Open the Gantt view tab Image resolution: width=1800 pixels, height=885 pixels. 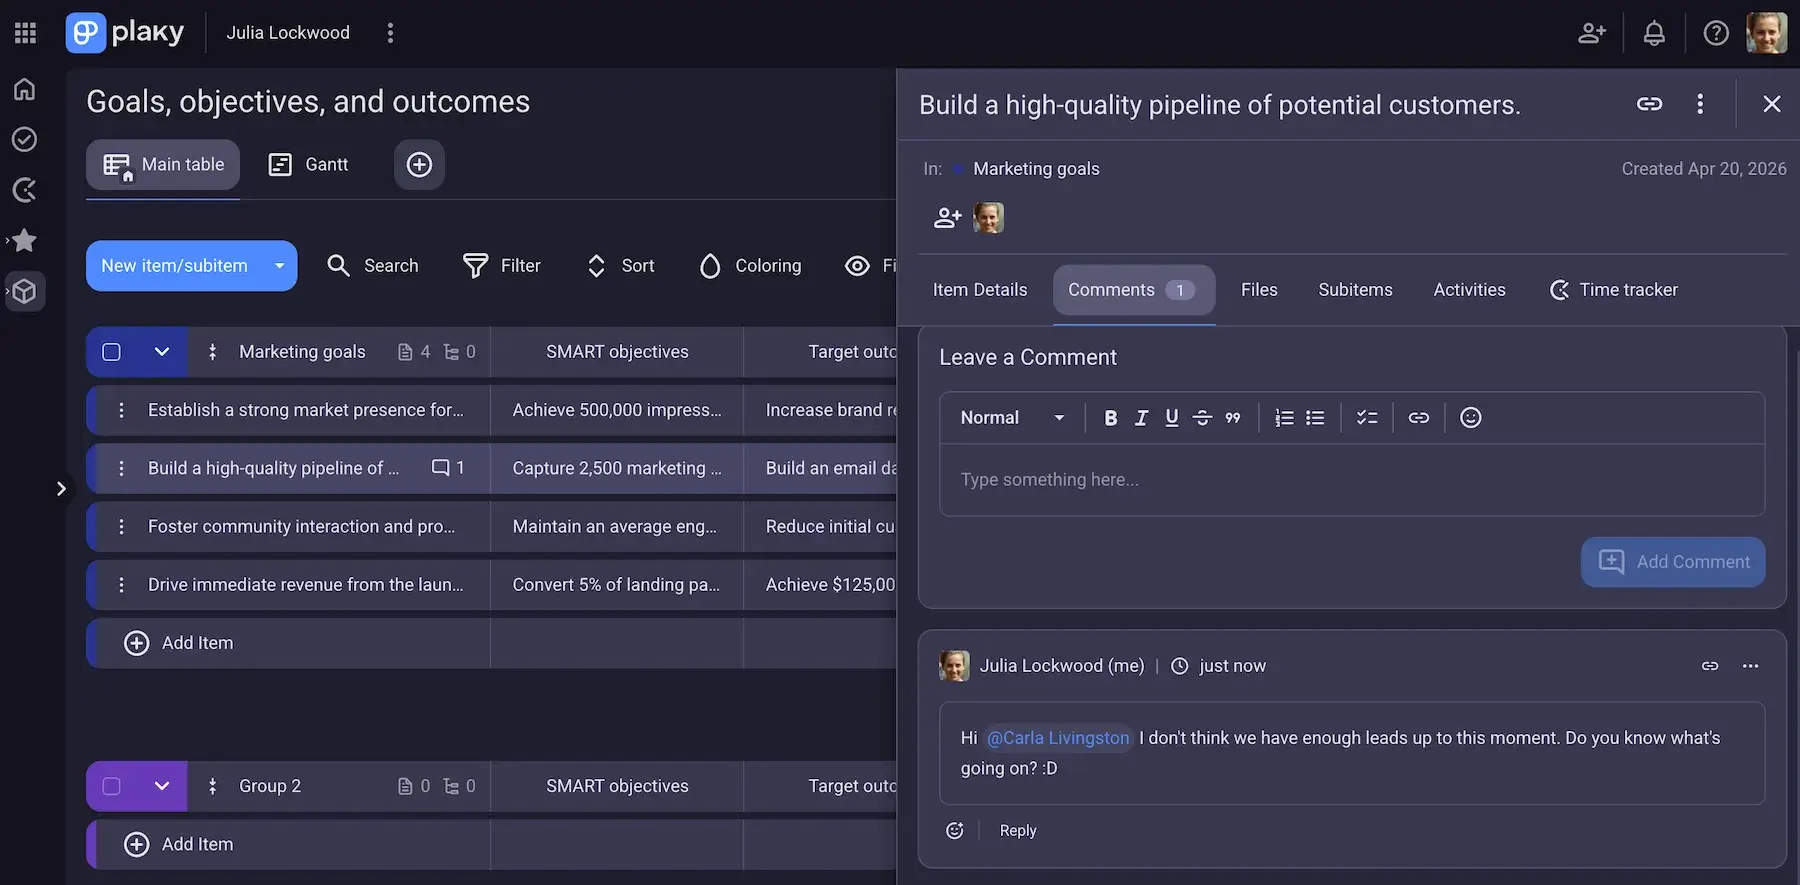309,164
